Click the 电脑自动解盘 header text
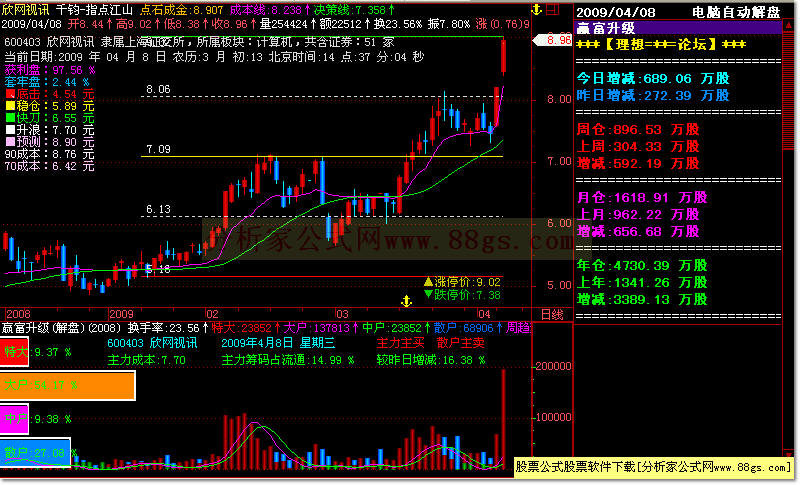801x485 pixels. coord(737,12)
